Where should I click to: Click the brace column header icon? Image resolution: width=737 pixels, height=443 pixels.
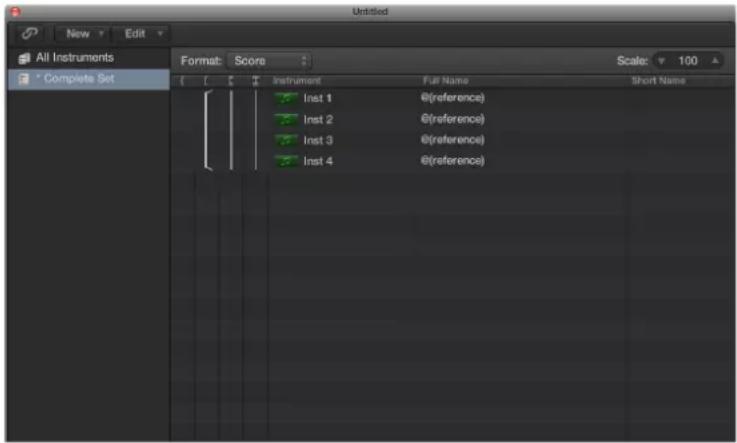[182, 81]
